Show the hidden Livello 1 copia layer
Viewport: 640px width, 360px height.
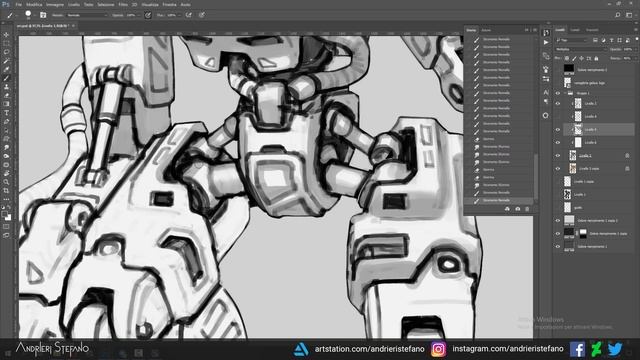coord(558,181)
